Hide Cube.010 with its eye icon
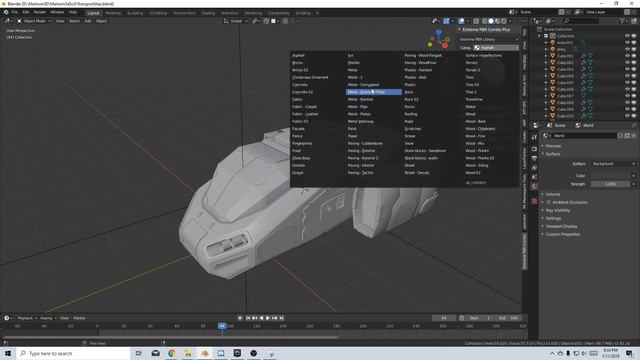The image size is (640, 360). (x=627, y=116)
